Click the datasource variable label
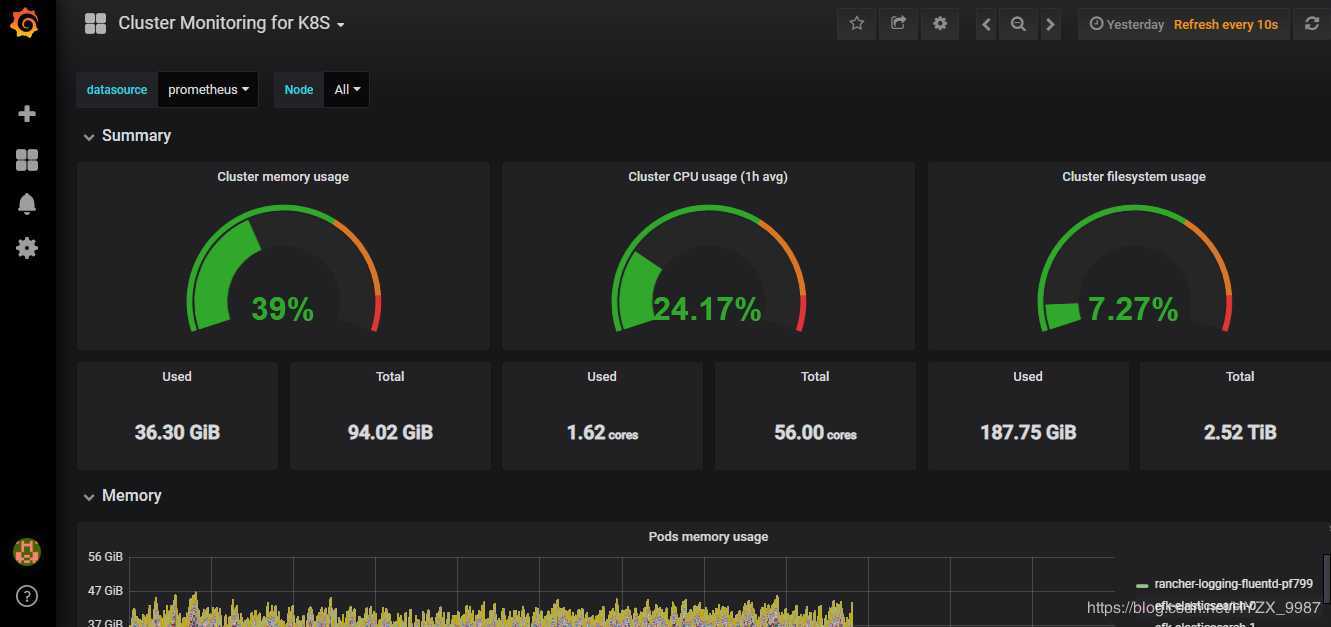1331x627 pixels. coord(117,90)
